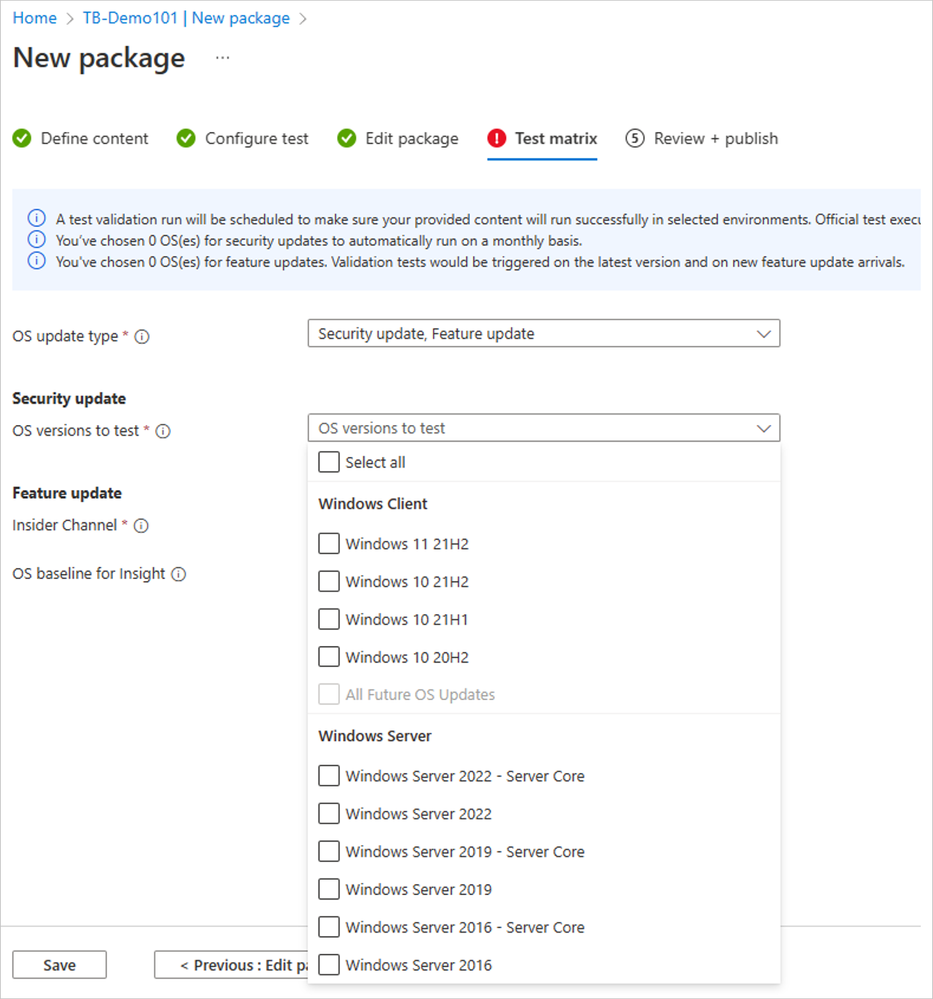This screenshot has height=999, width=933.
Task: Select Windows Server 2016 checkbox
Action: (329, 965)
